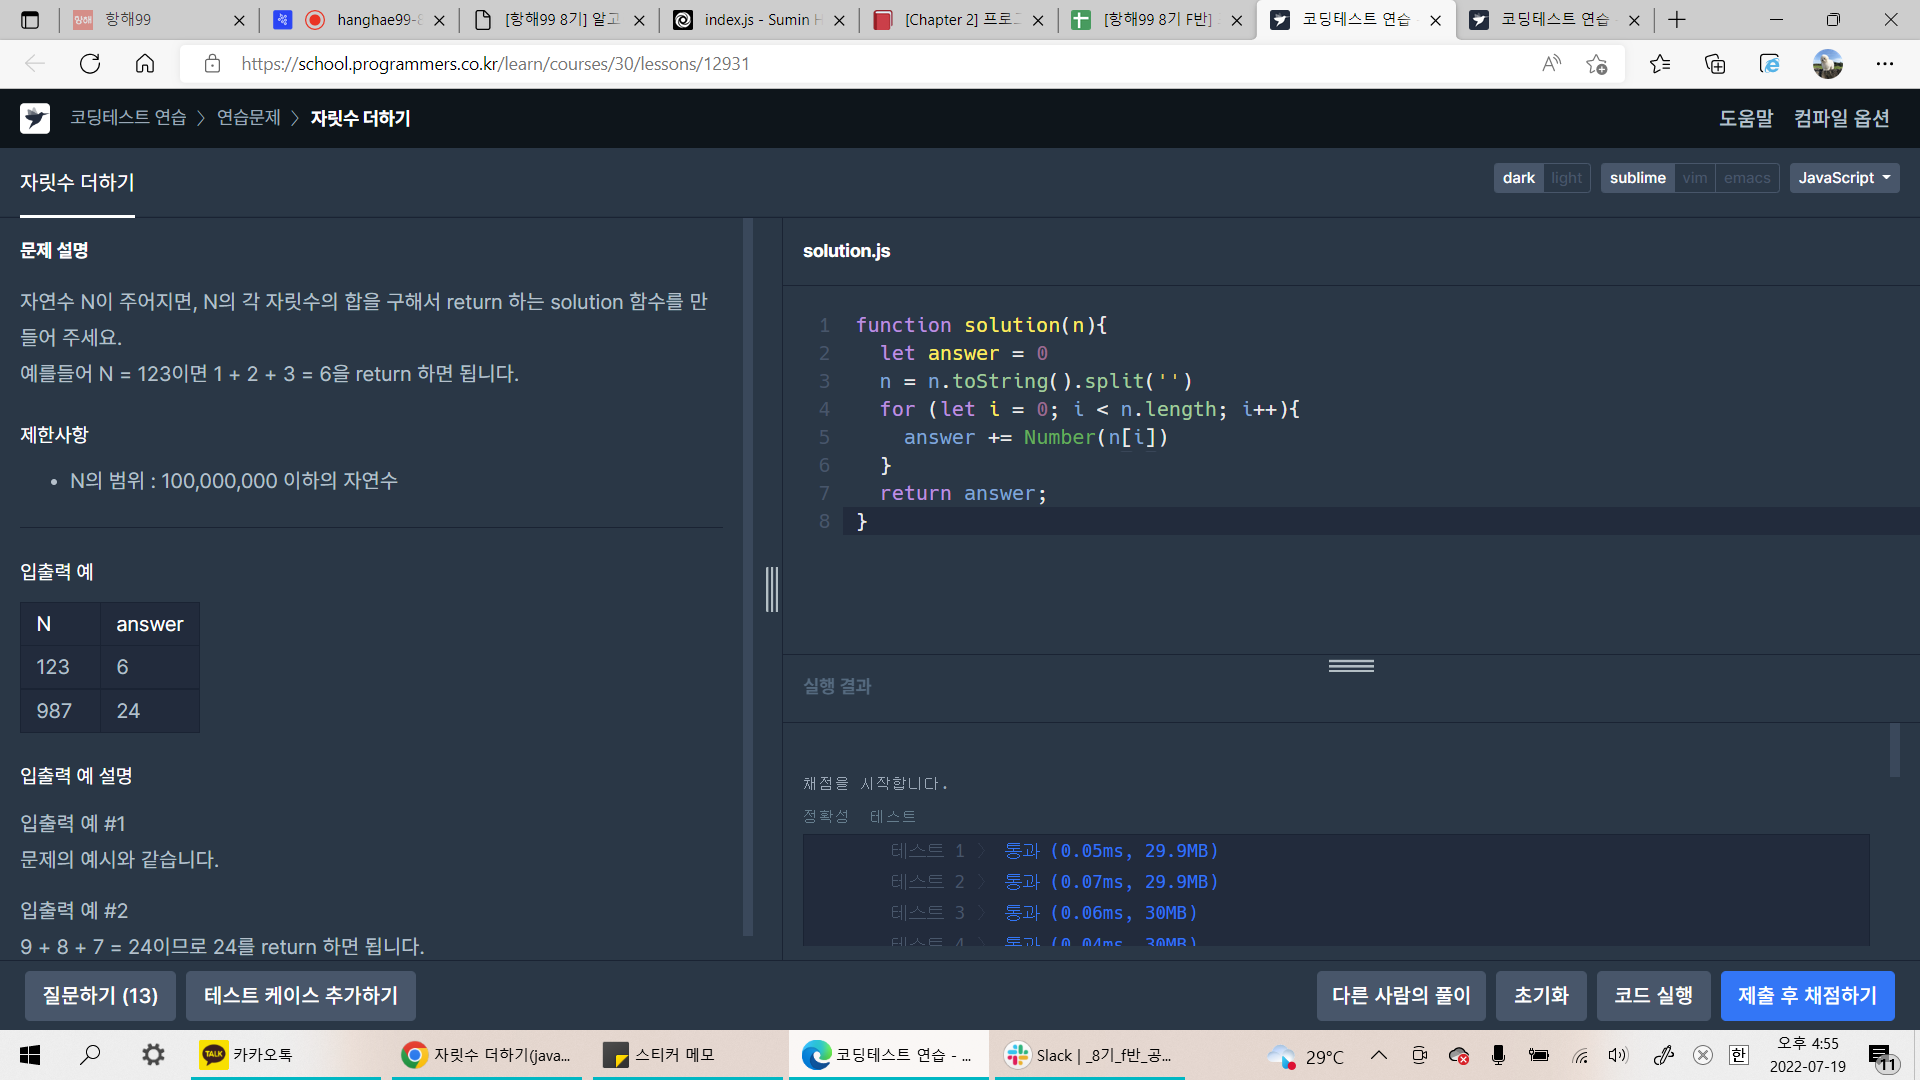
Task: Open 컴파일 옵션 menu
Action: pyautogui.click(x=1841, y=118)
